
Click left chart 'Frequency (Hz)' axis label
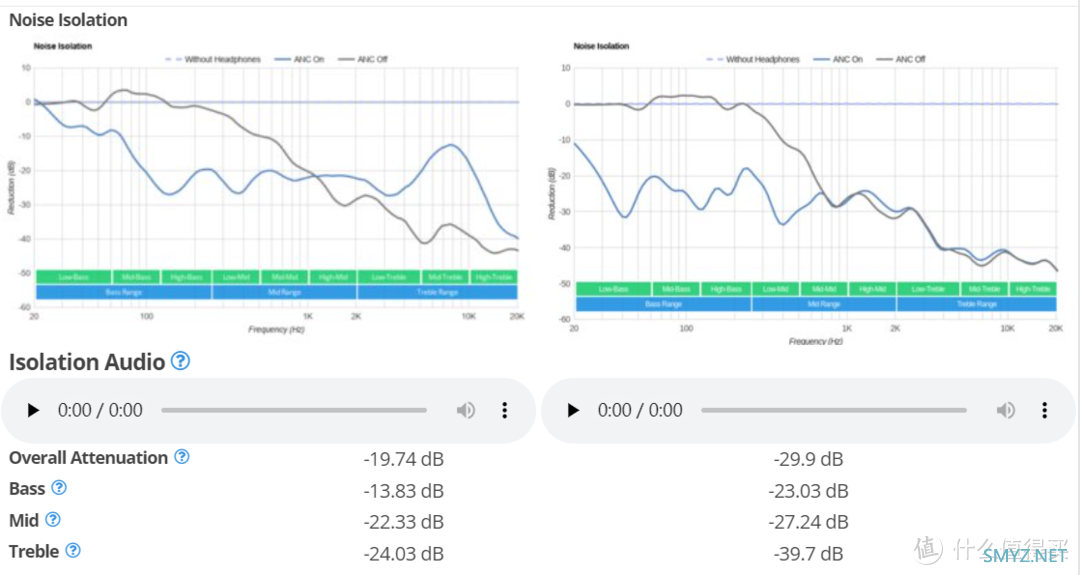[276, 330]
